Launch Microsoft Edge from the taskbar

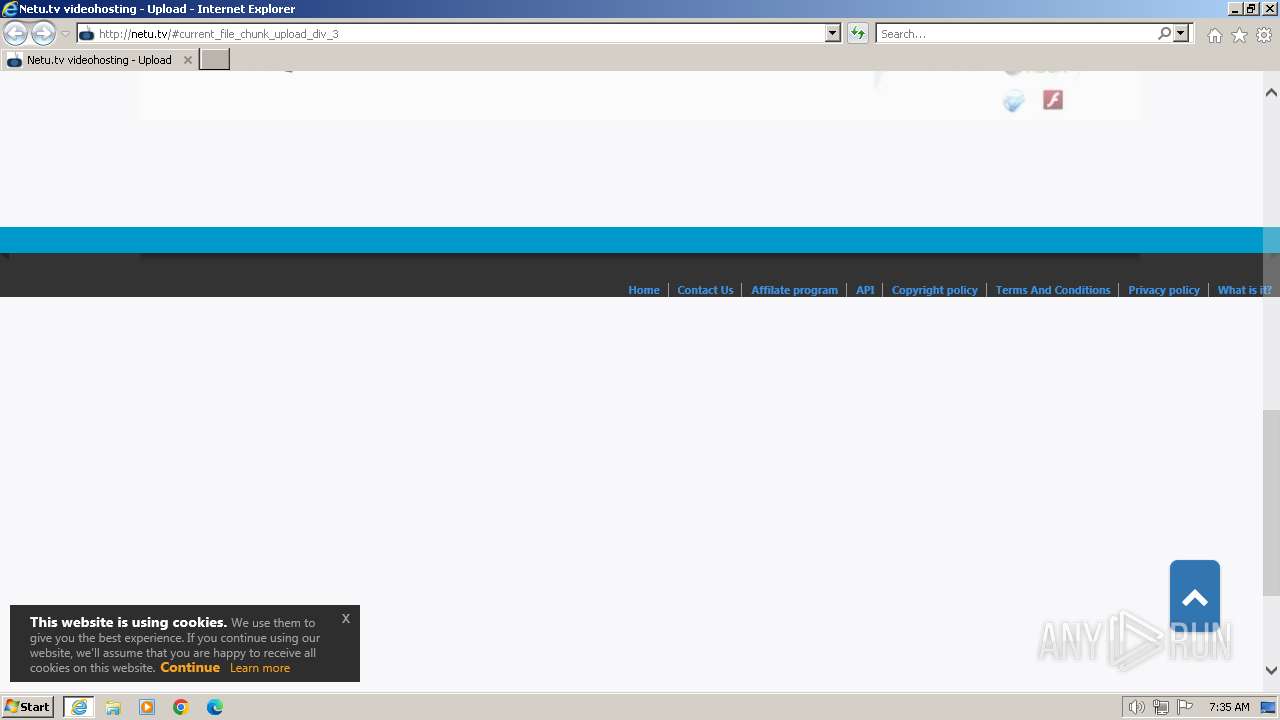point(215,707)
